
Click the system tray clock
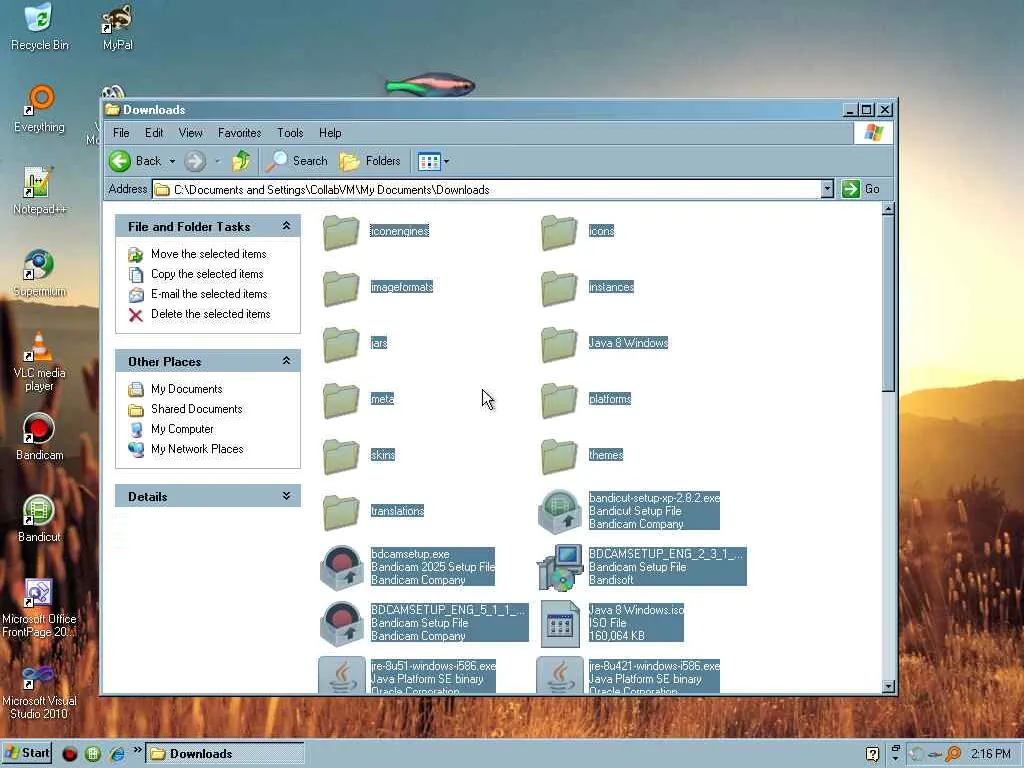tap(990, 754)
